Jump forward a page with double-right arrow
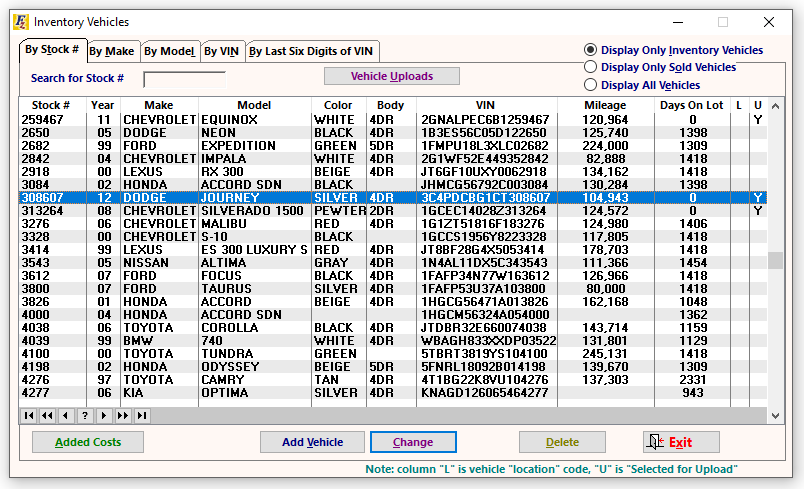This screenshot has height=489, width=804. pyautogui.click(x=123, y=416)
